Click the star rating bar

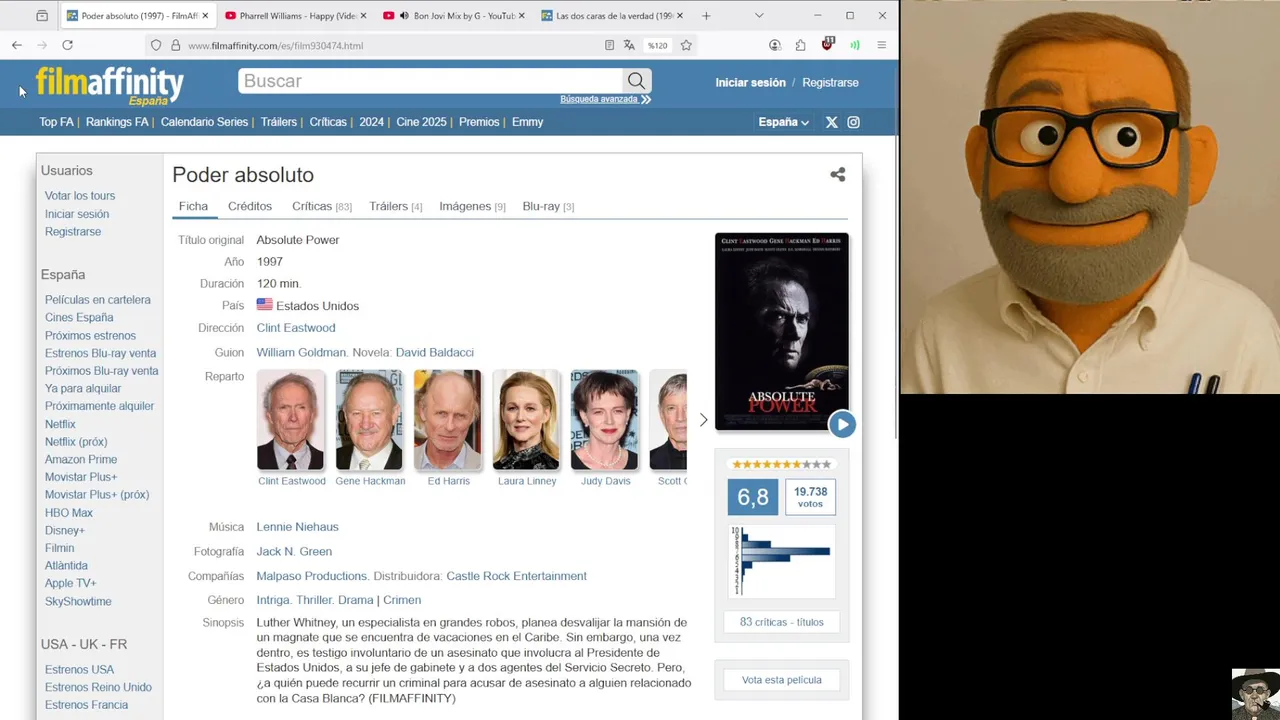coord(781,464)
